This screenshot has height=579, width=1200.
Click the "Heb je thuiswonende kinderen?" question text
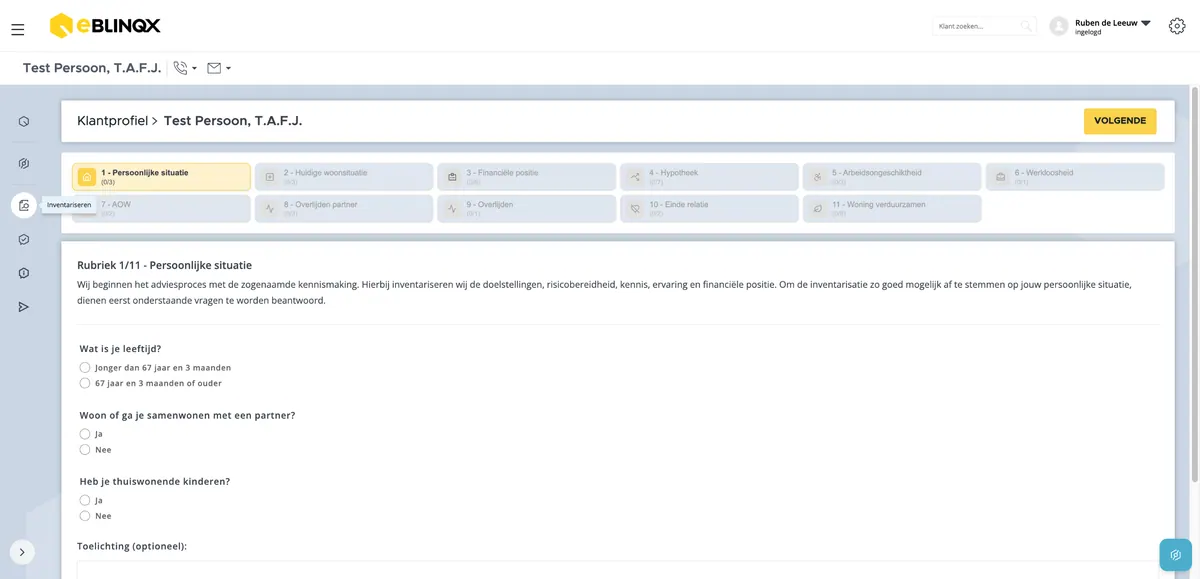click(155, 481)
